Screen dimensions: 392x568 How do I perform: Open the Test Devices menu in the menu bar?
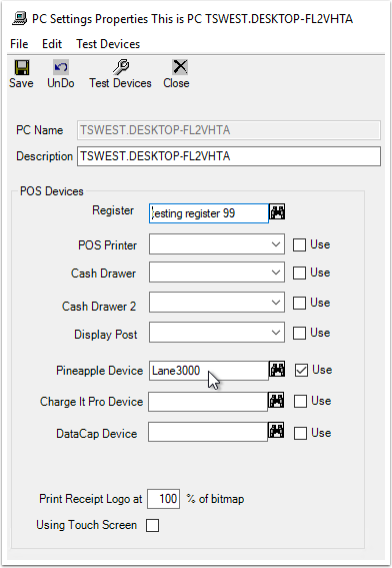(x=108, y=44)
